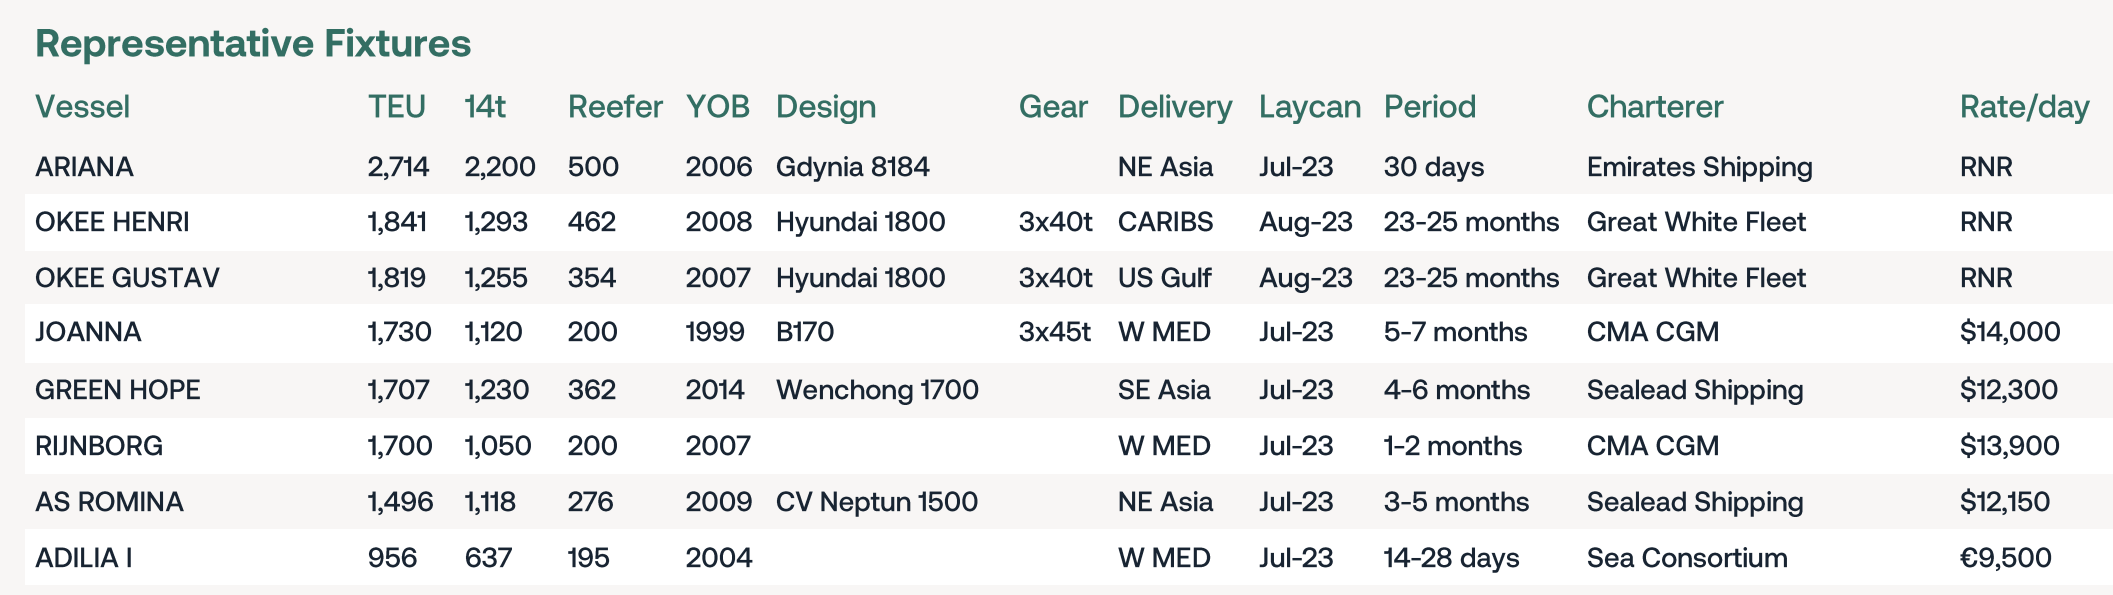
Task: Click the Gdynia 8184 design cell
Action: pos(853,167)
